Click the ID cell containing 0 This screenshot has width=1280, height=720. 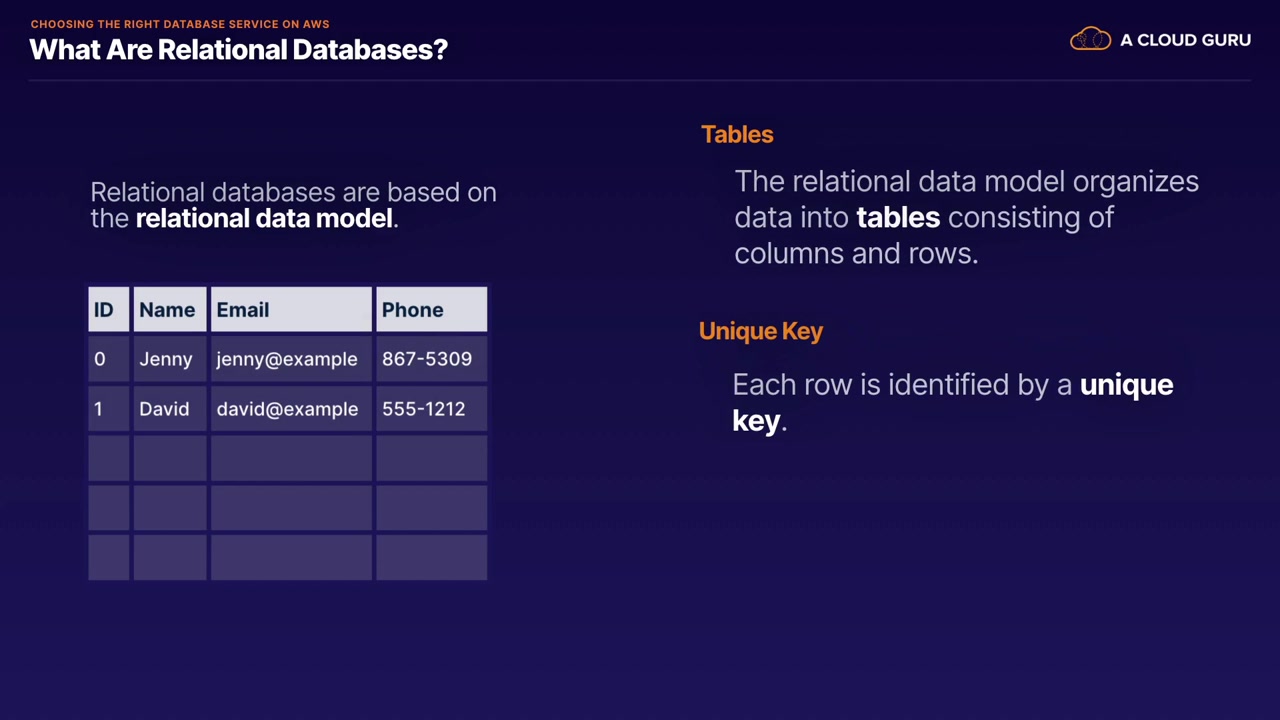point(108,359)
